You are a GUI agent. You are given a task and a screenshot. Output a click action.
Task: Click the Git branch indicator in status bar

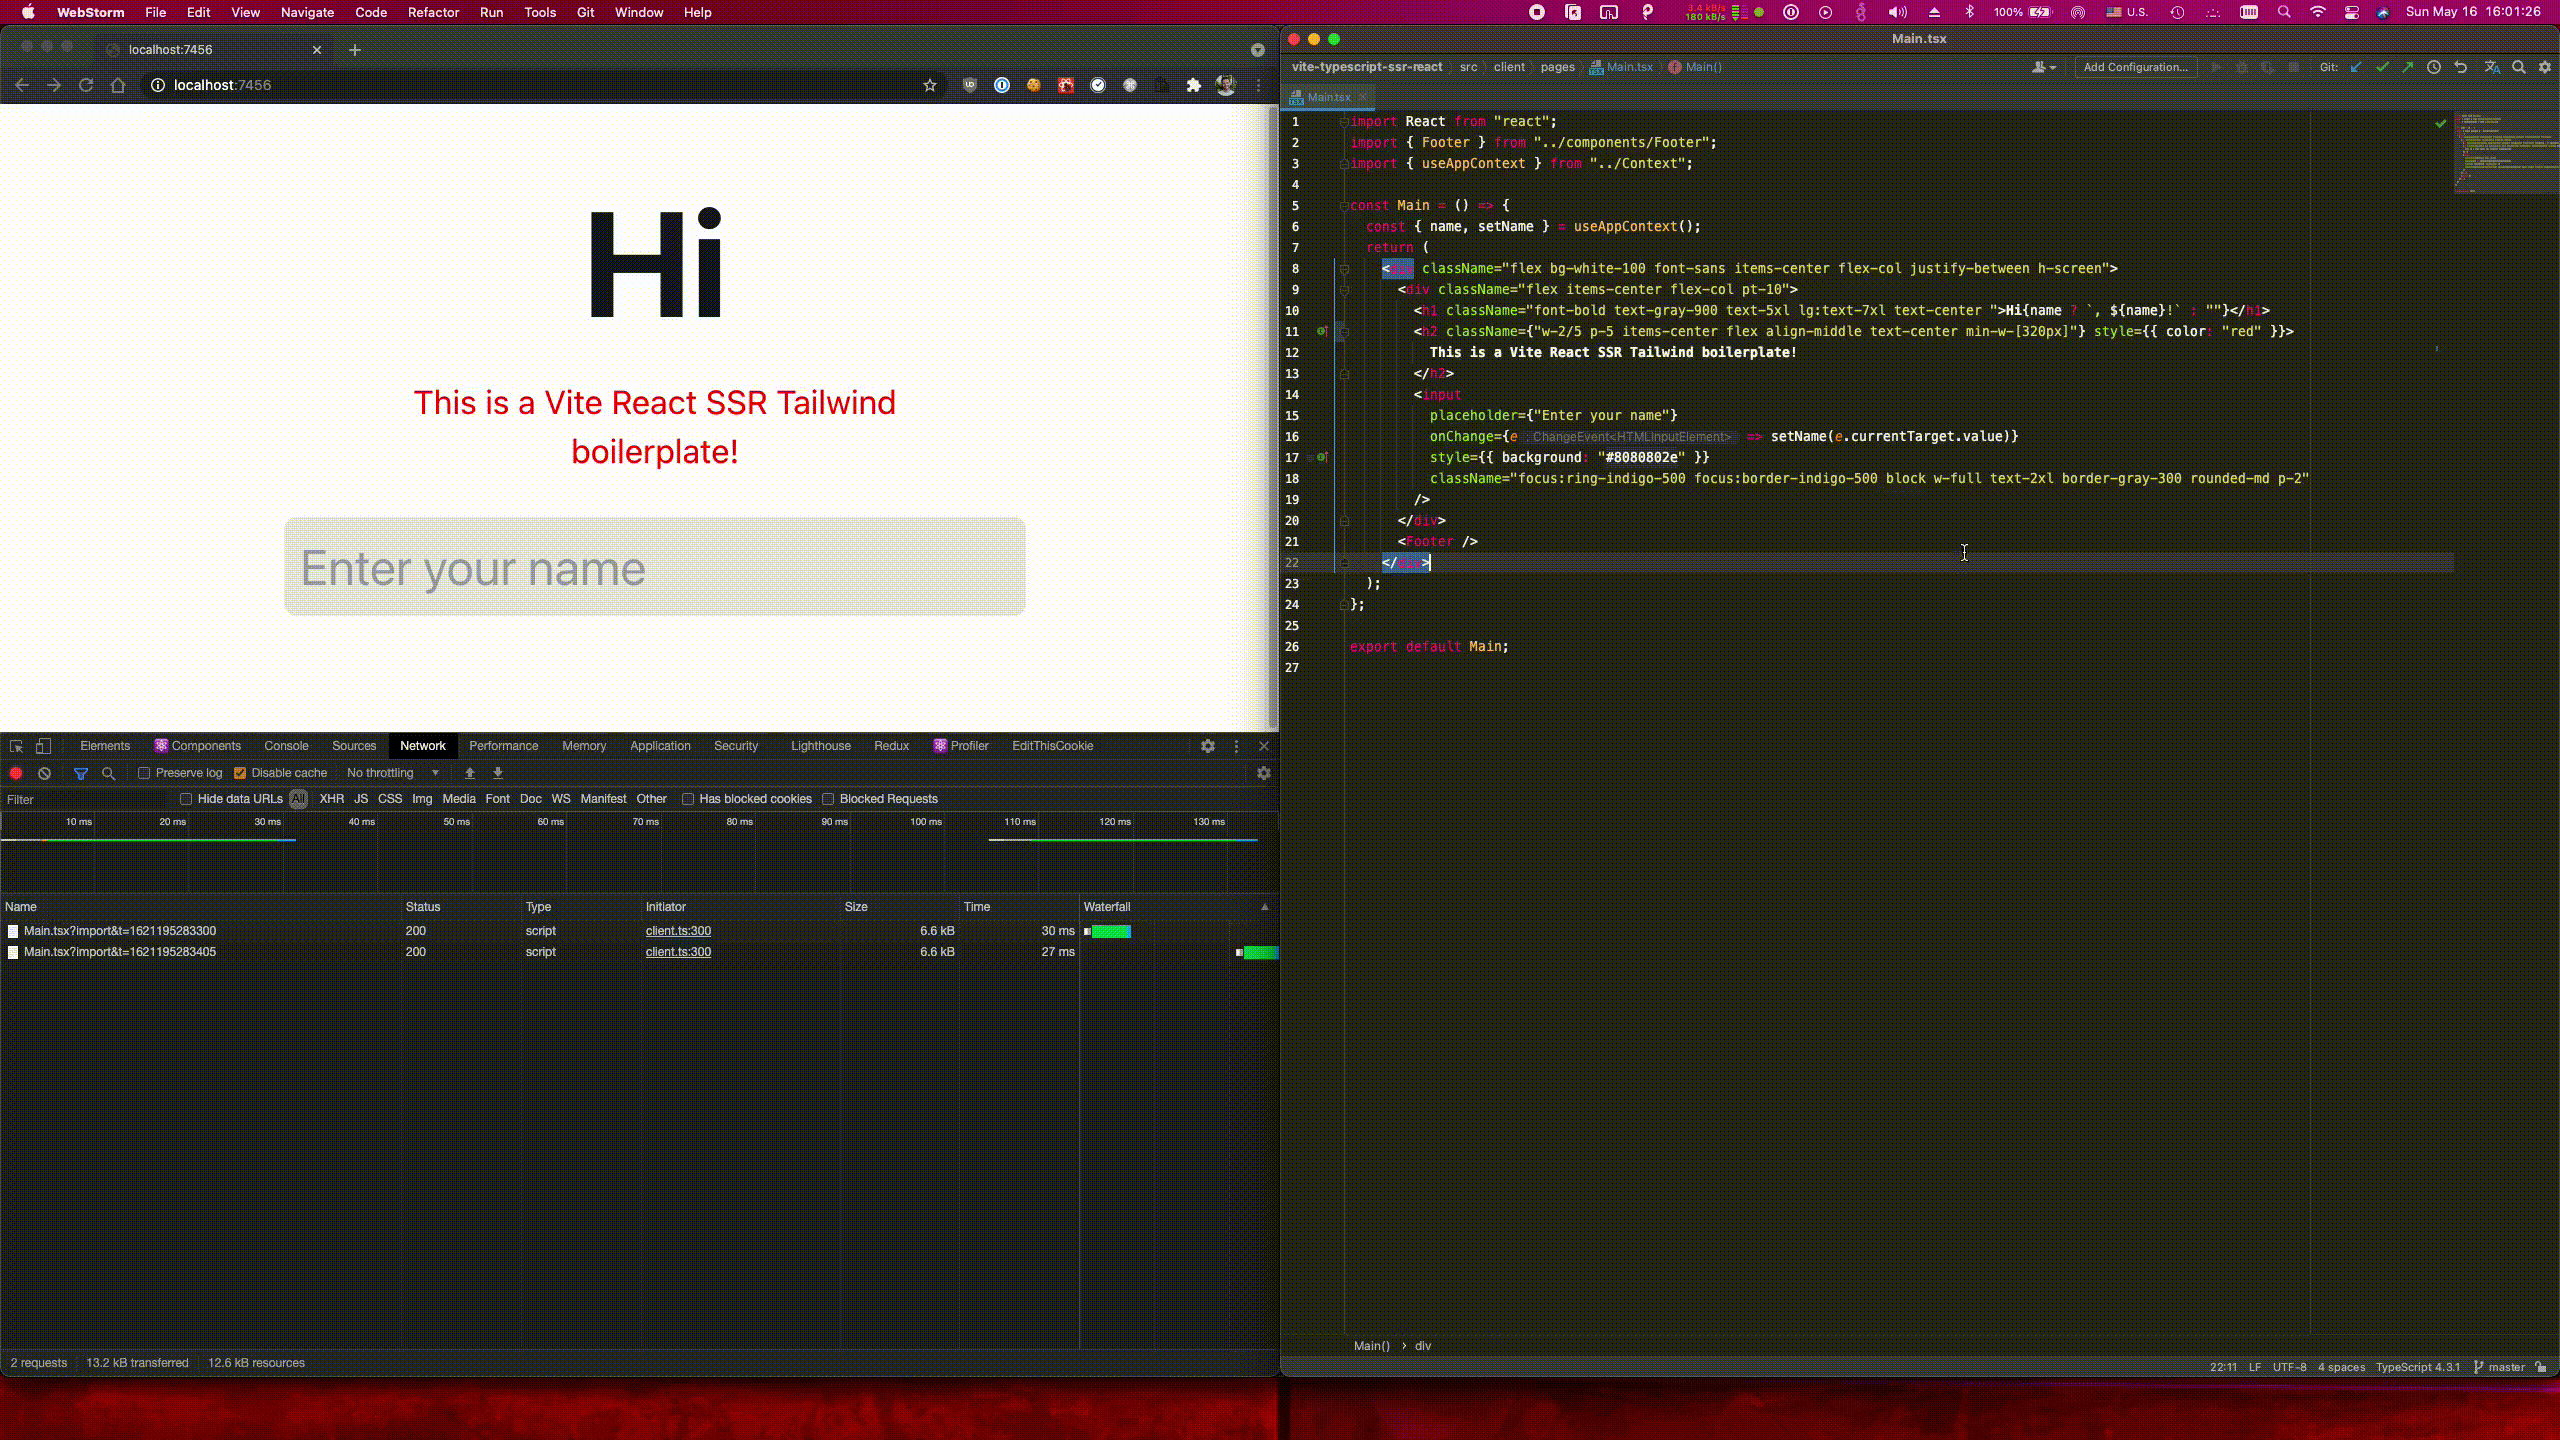(2509, 1368)
